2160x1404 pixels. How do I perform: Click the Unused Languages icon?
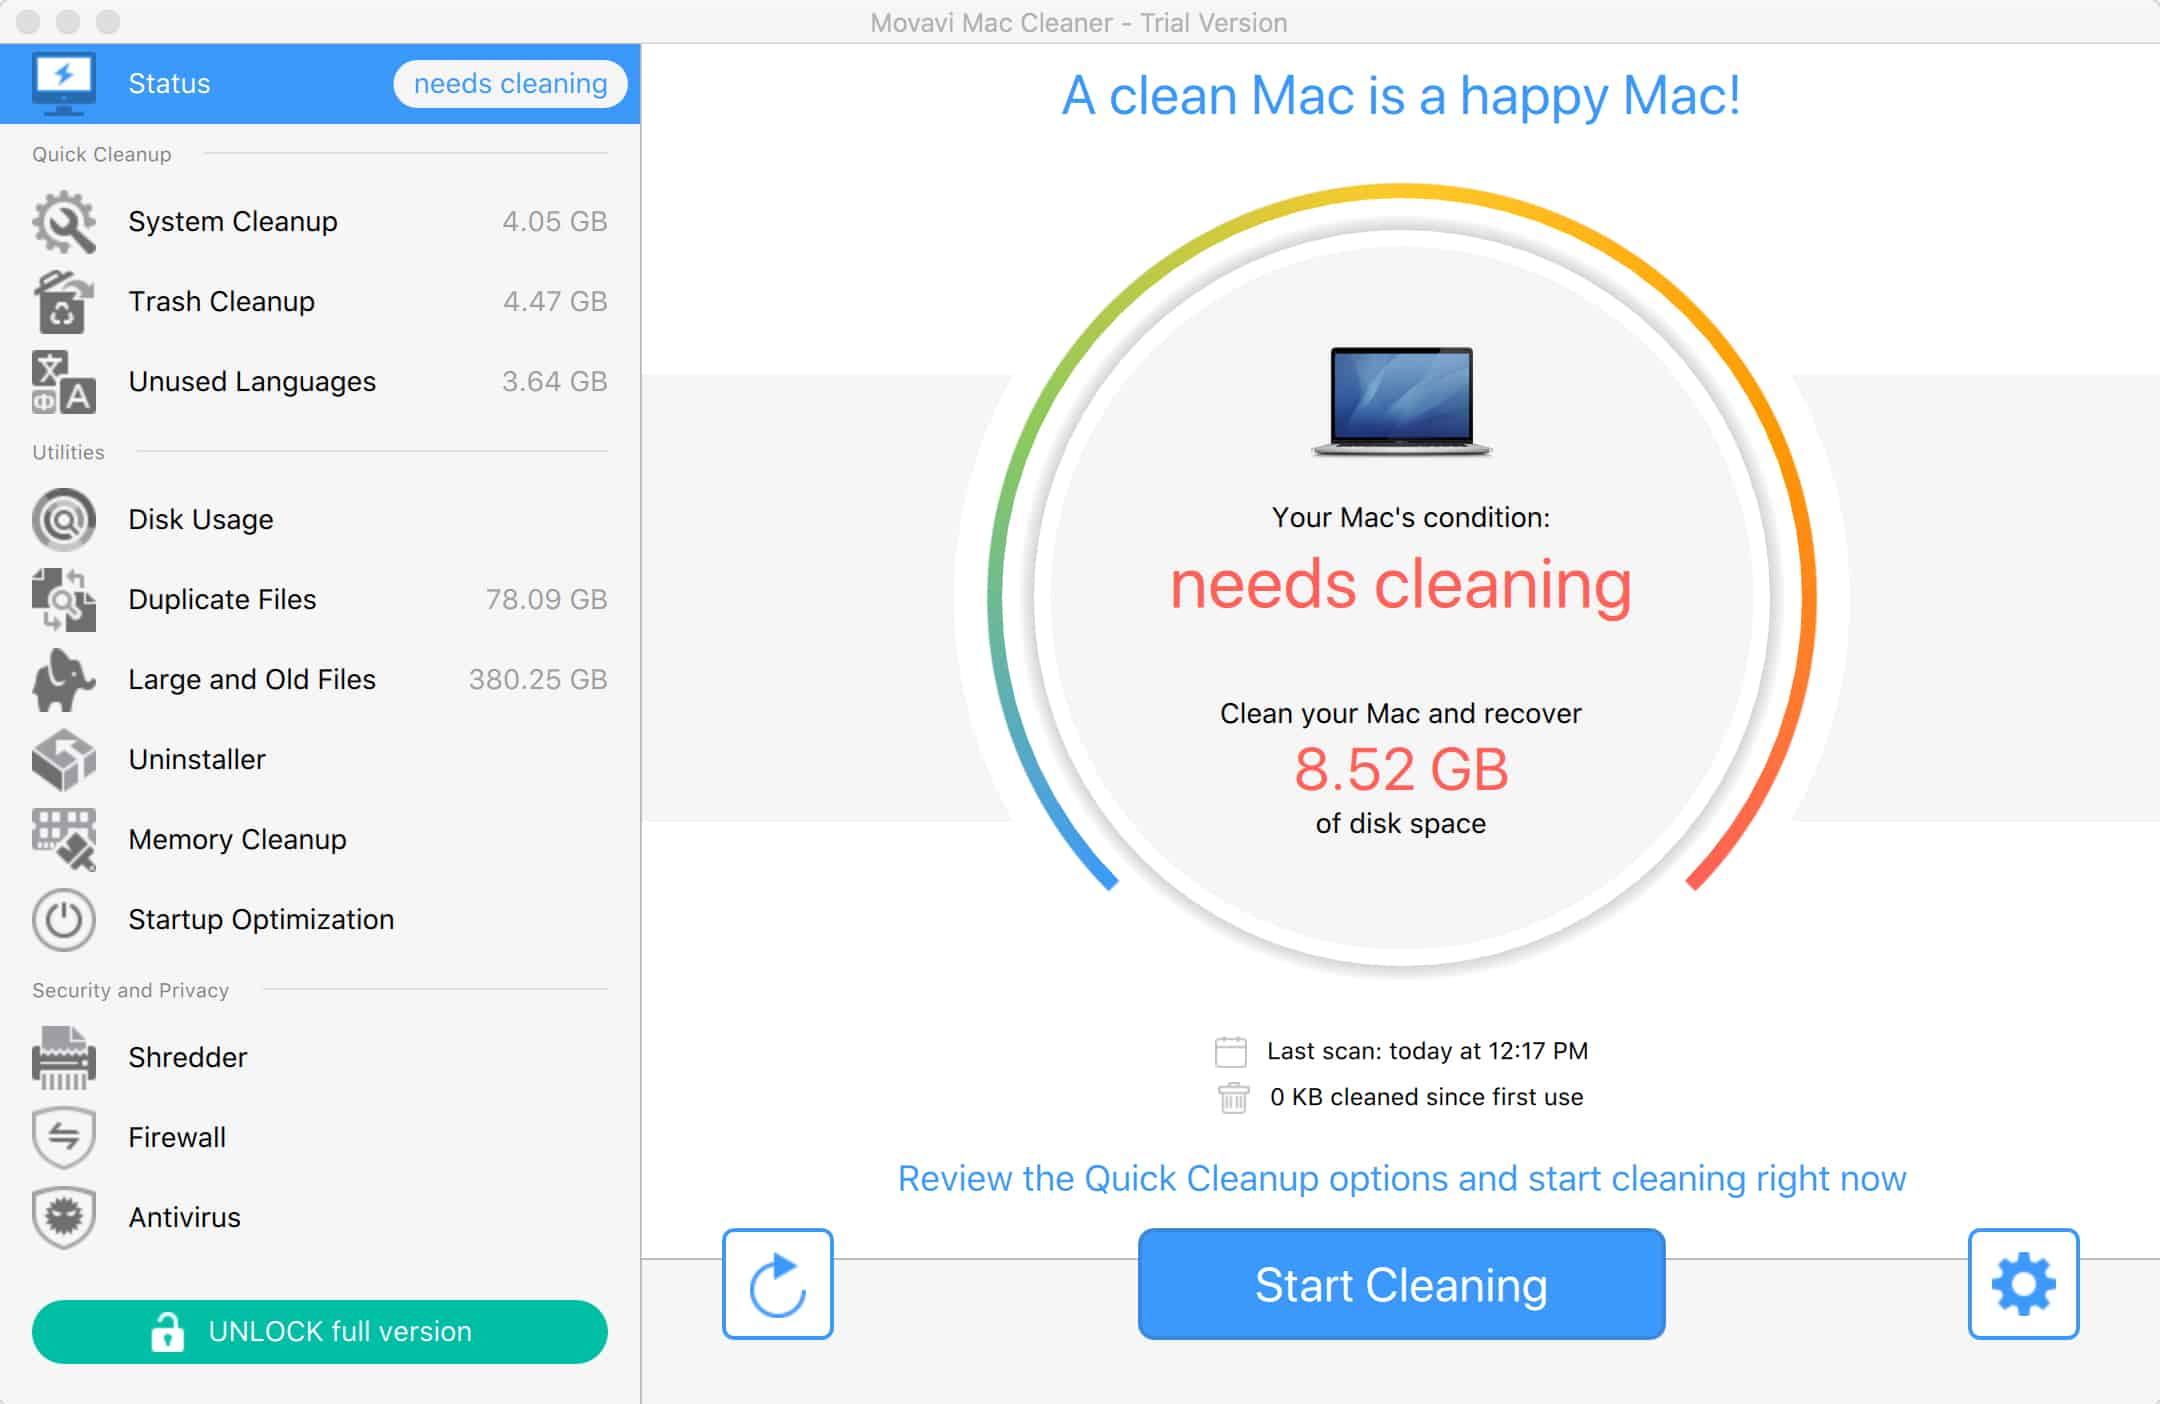coord(65,379)
